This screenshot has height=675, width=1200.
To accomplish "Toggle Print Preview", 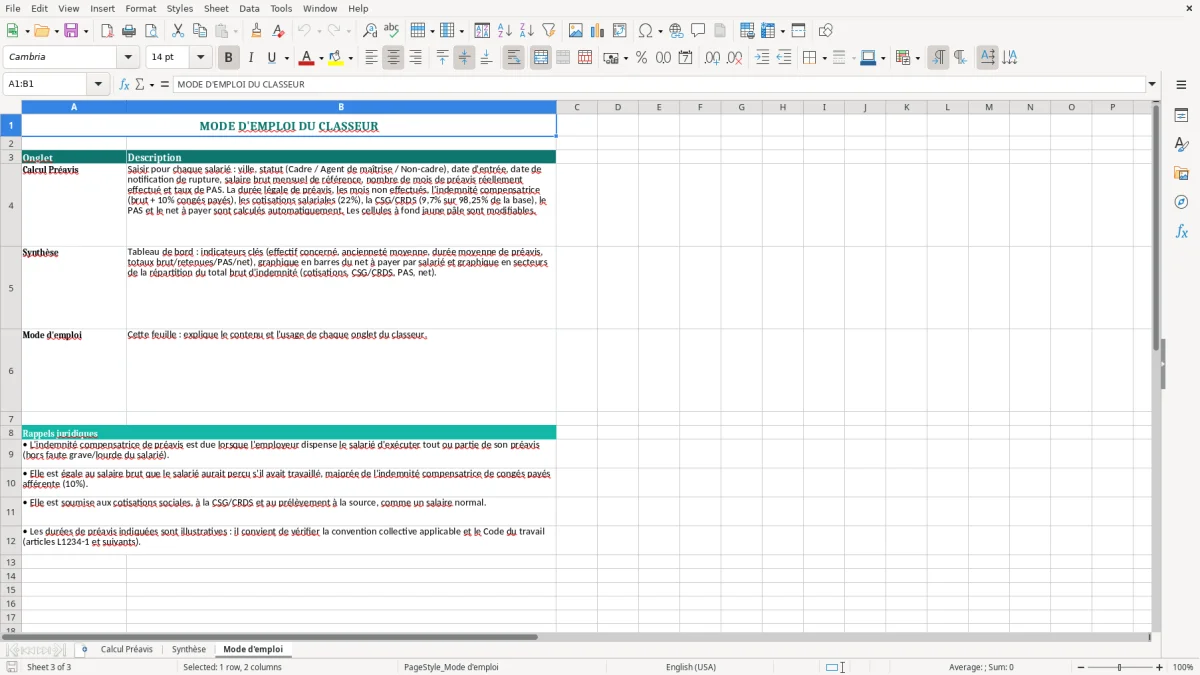I will pos(151,31).
